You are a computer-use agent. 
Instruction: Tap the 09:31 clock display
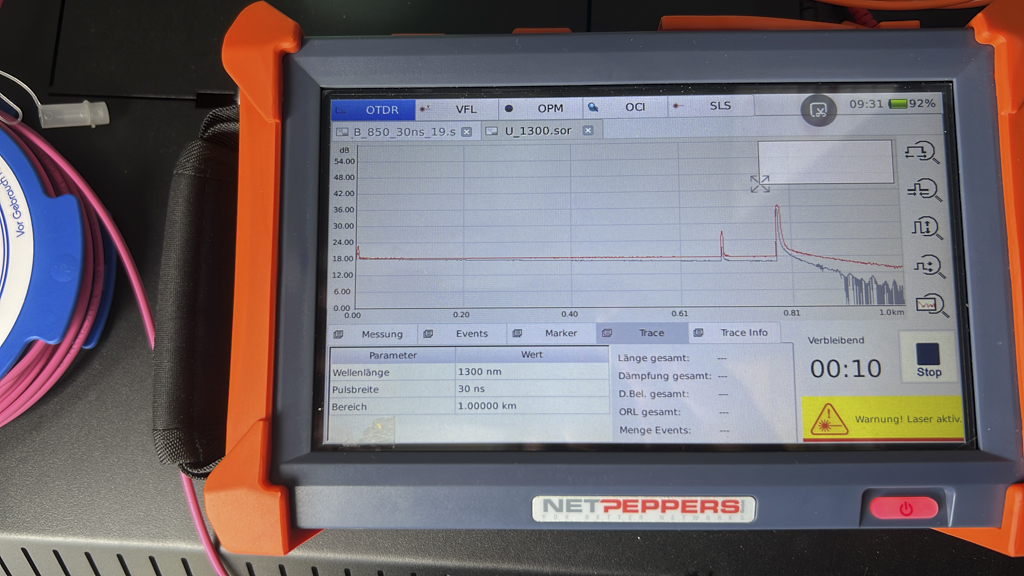point(866,104)
